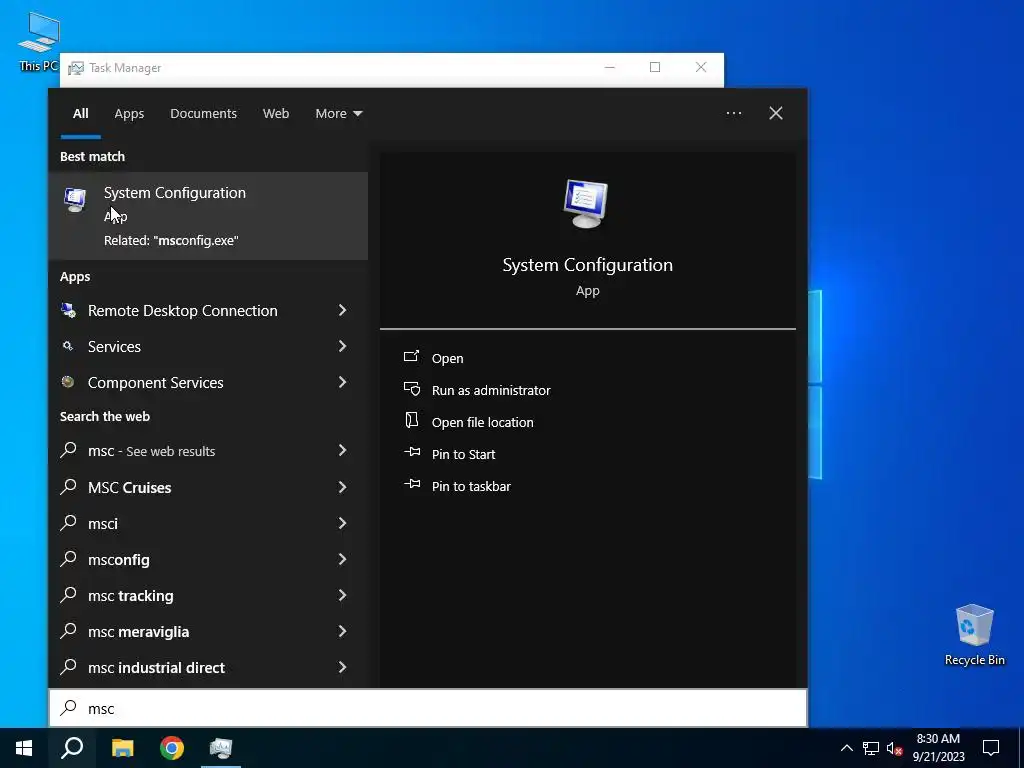Screen dimensions: 1024x768
Task: Choose Pin to taskbar
Action: click(x=472, y=487)
